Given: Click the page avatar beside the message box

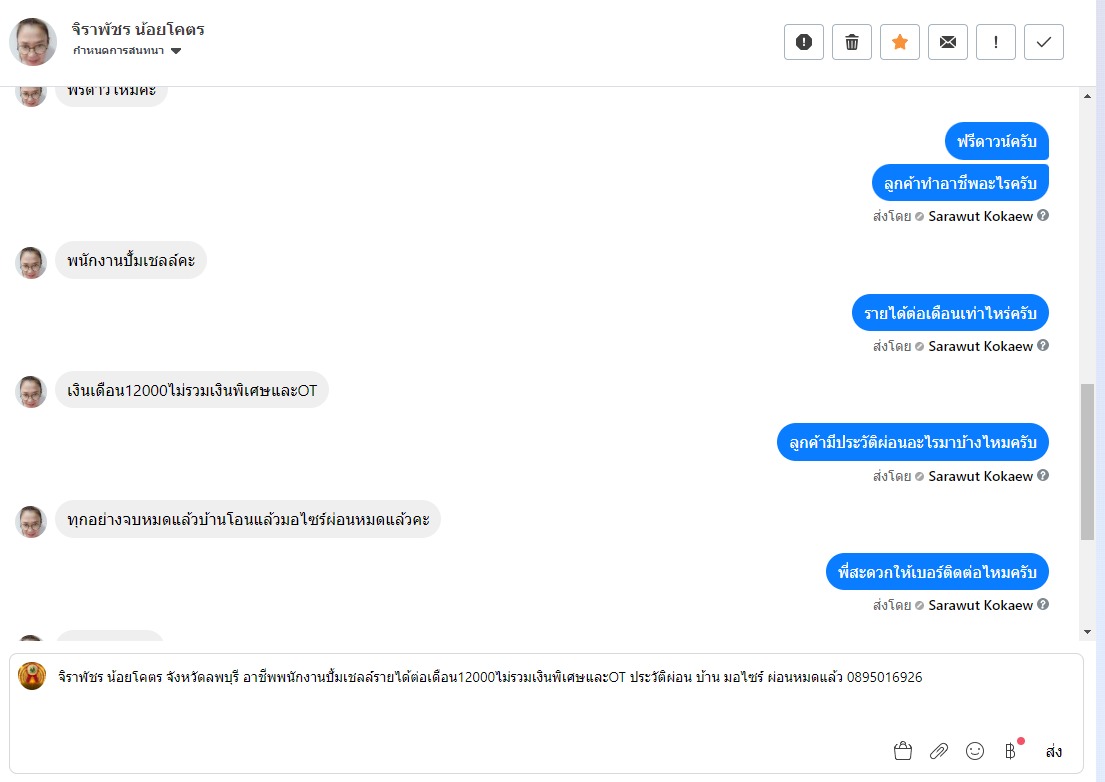Looking at the screenshot, I should [32, 677].
